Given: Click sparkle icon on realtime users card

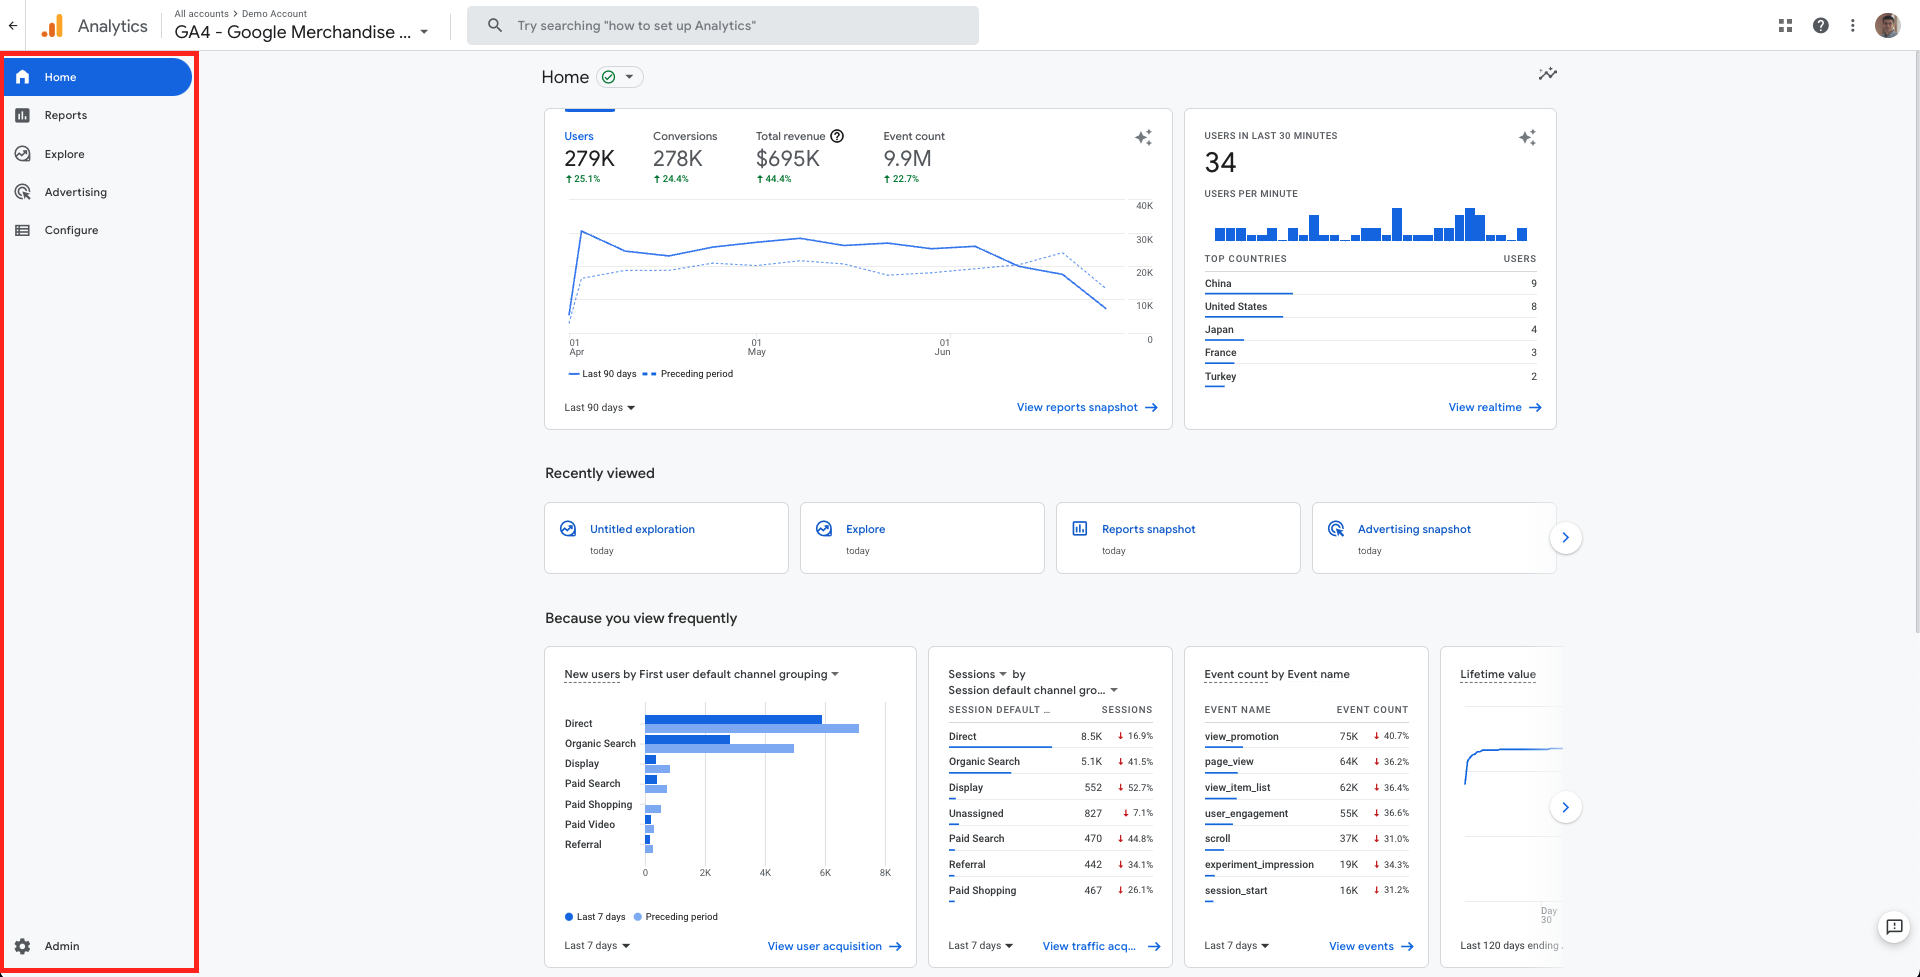Looking at the screenshot, I should click(1527, 138).
